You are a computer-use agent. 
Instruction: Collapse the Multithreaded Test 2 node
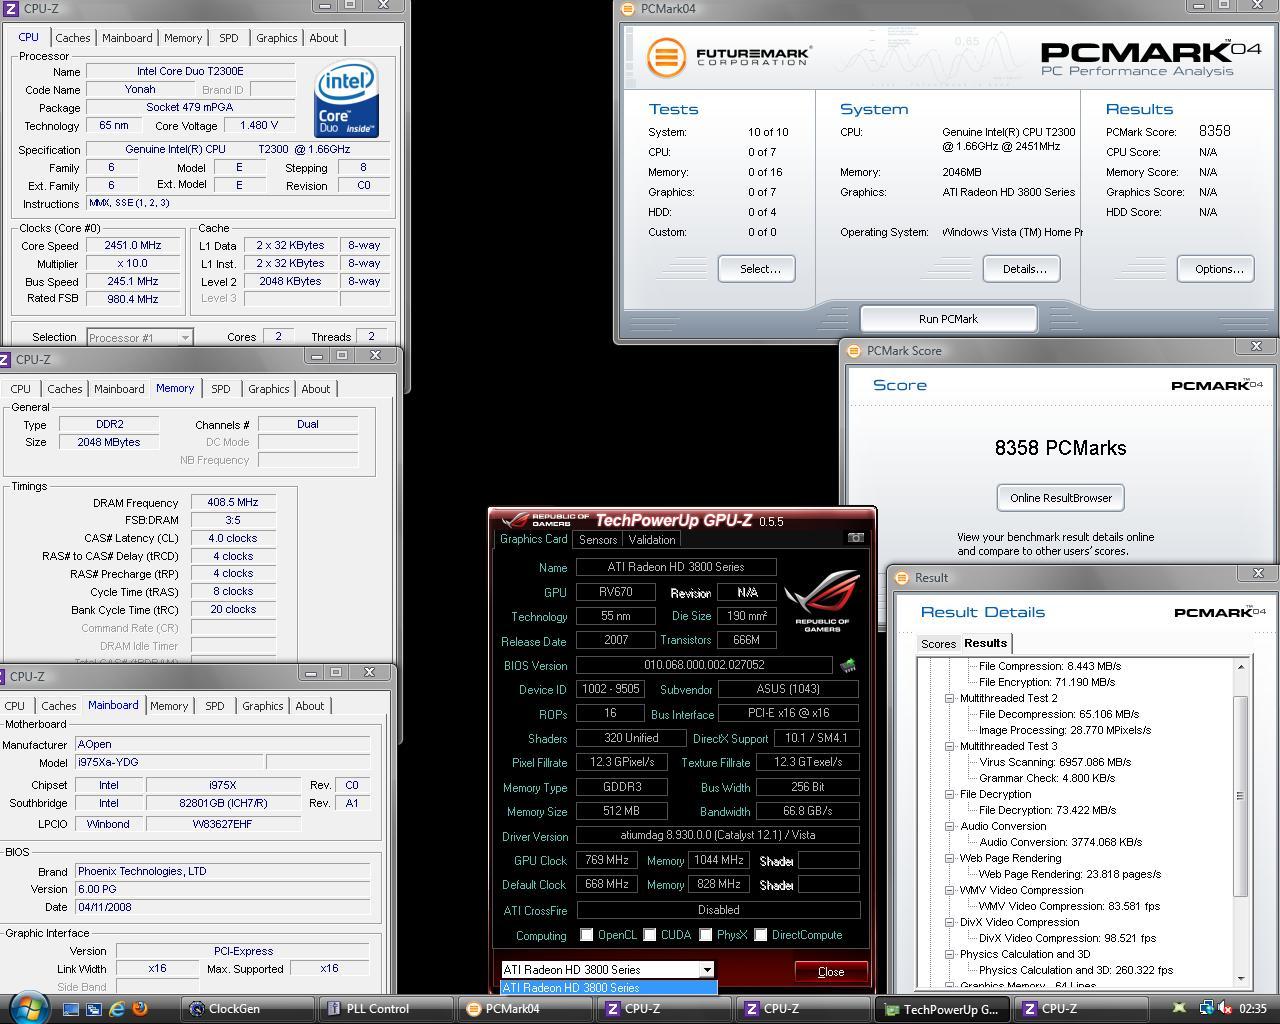point(949,698)
